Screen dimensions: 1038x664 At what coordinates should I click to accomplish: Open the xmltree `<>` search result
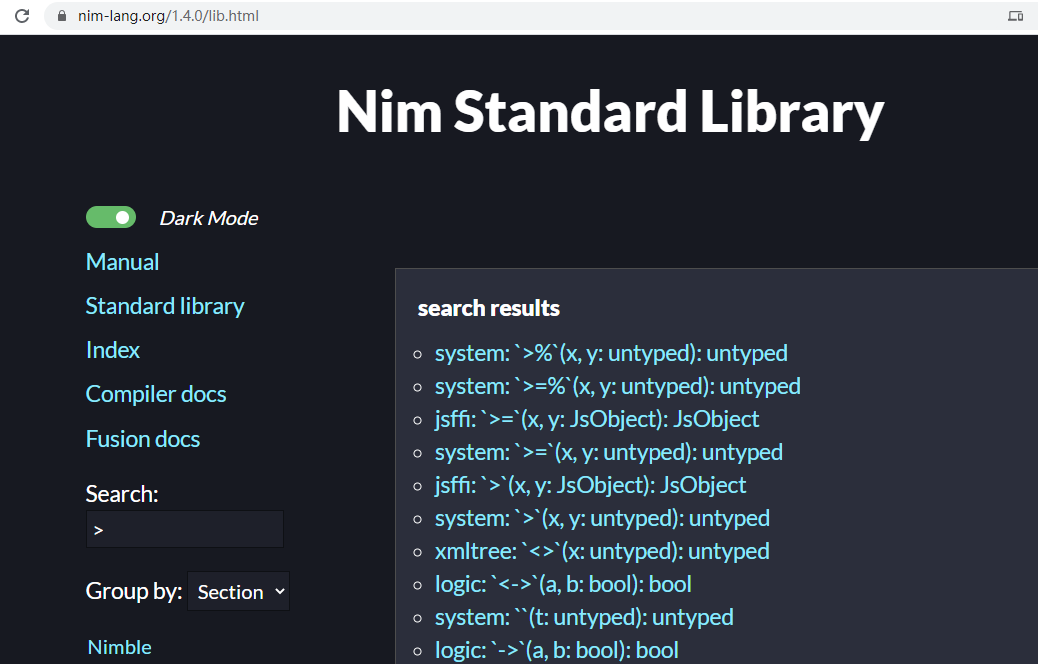click(602, 551)
